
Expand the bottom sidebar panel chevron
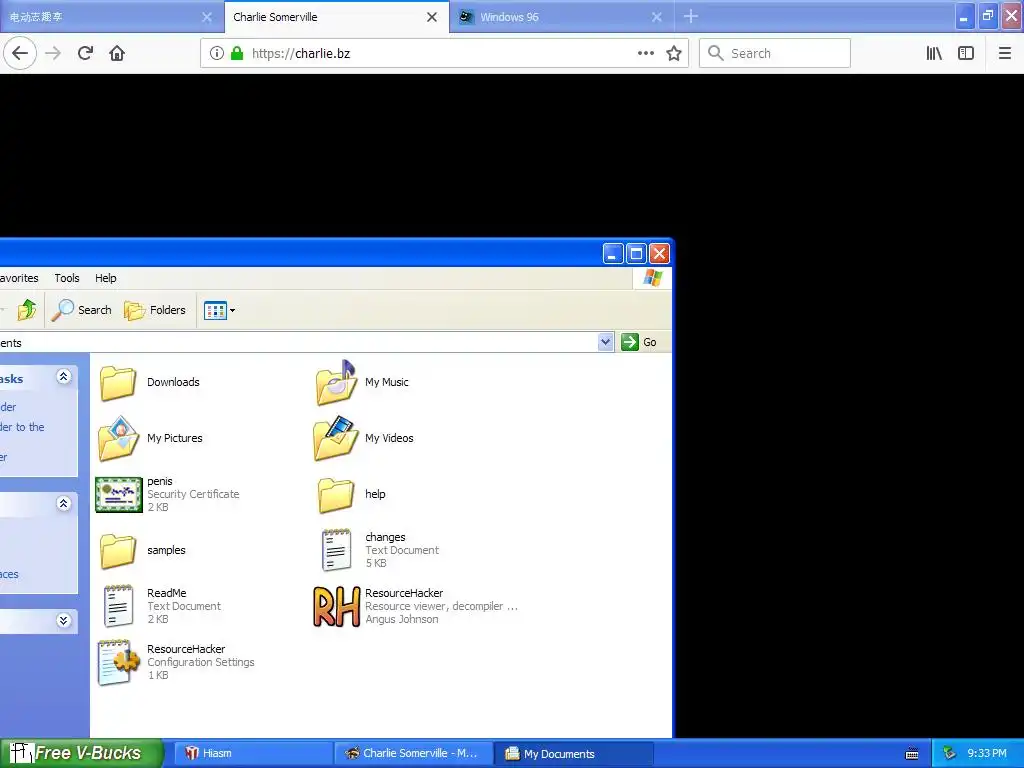pyautogui.click(x=63, y=620)
